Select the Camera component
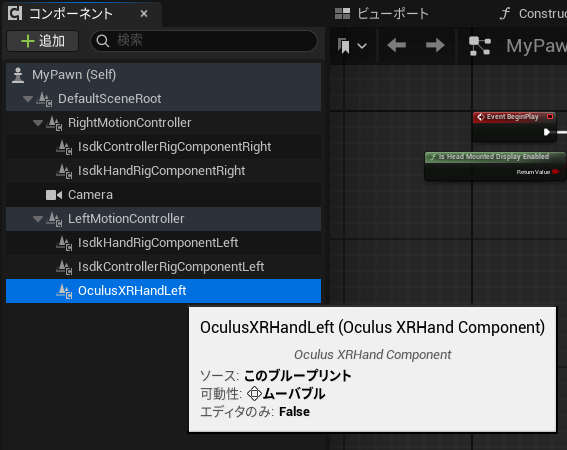The width and height of the screenshot is (567, 450). (163, 195)
